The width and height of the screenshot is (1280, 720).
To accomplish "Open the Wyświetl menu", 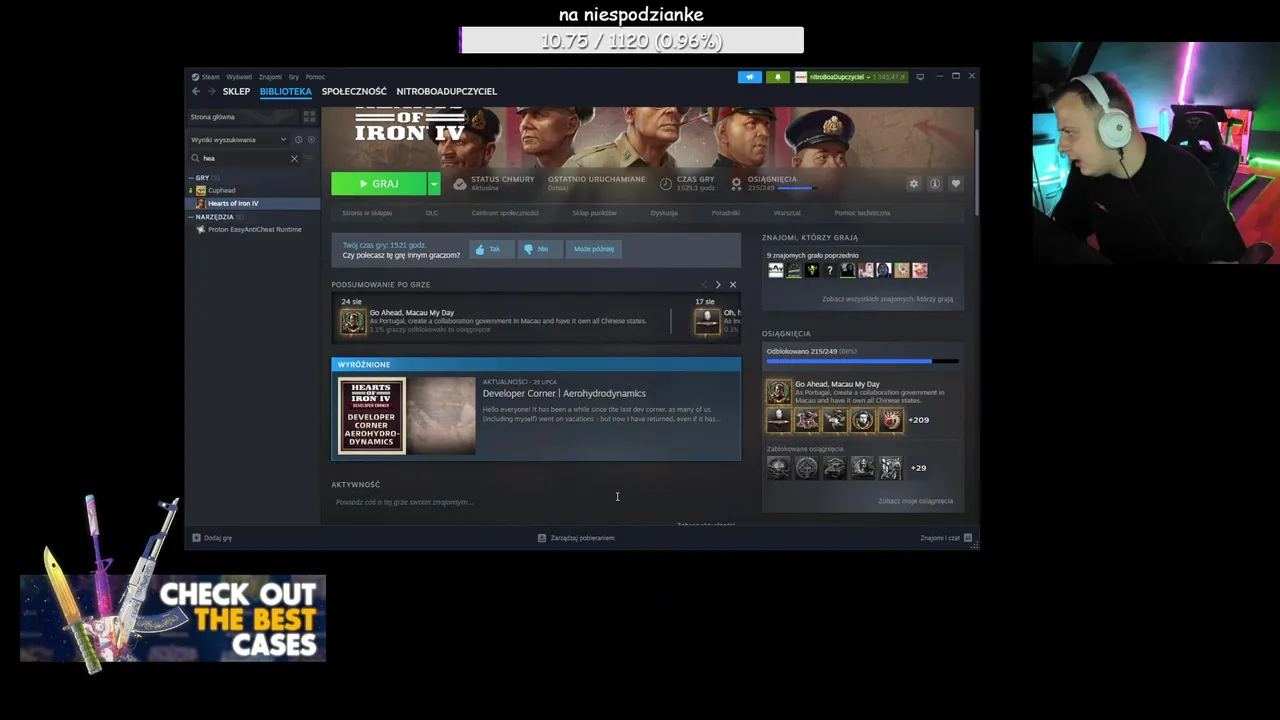I will pyautogui.click(x=239, y=77).
